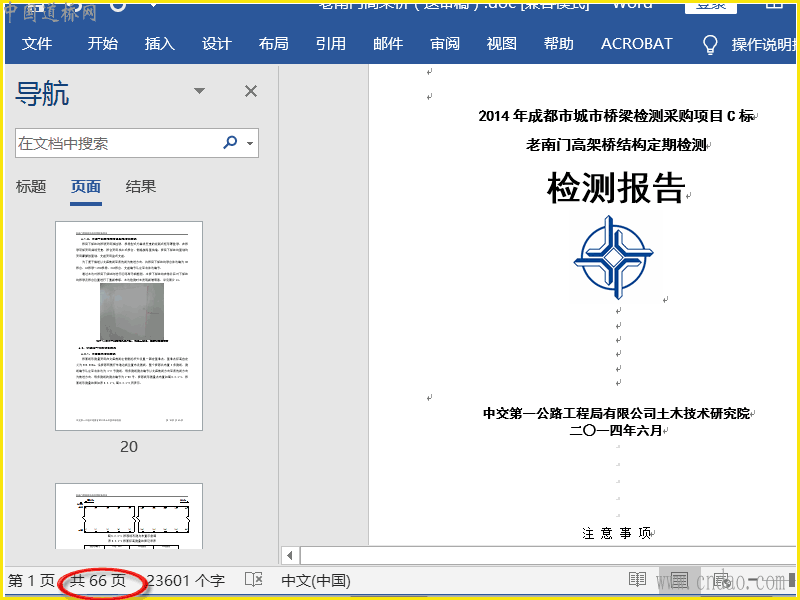
Task: Click the page label 20 under thumbnail
Action: (x=129, y=447)
